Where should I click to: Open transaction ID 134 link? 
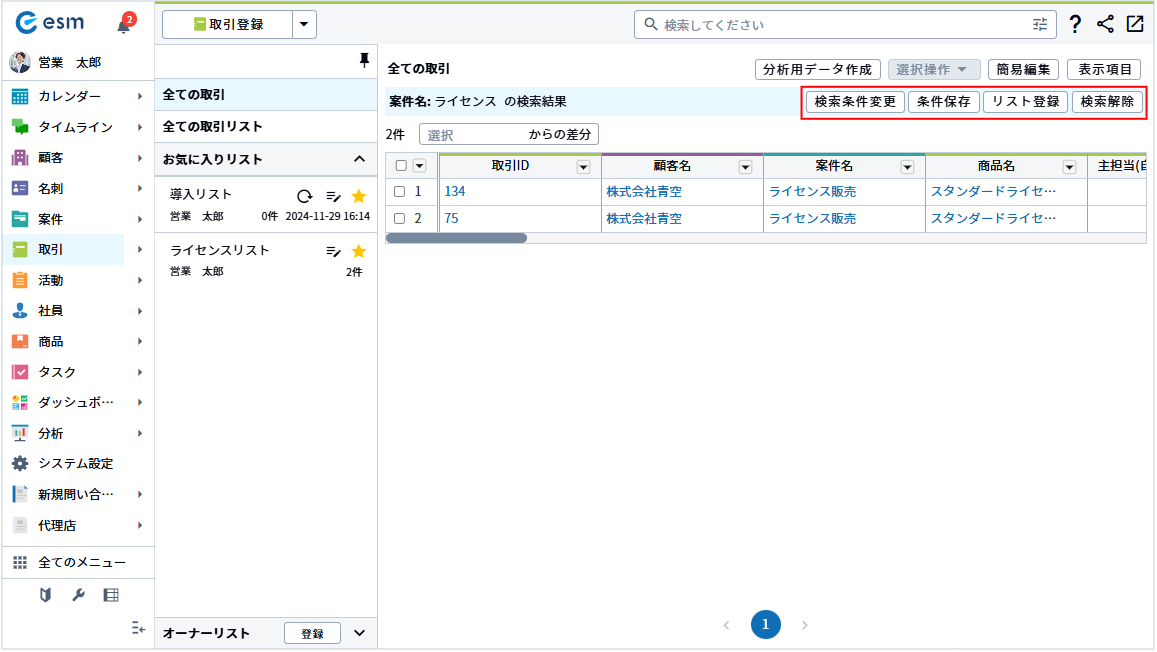tap(455, 192)
